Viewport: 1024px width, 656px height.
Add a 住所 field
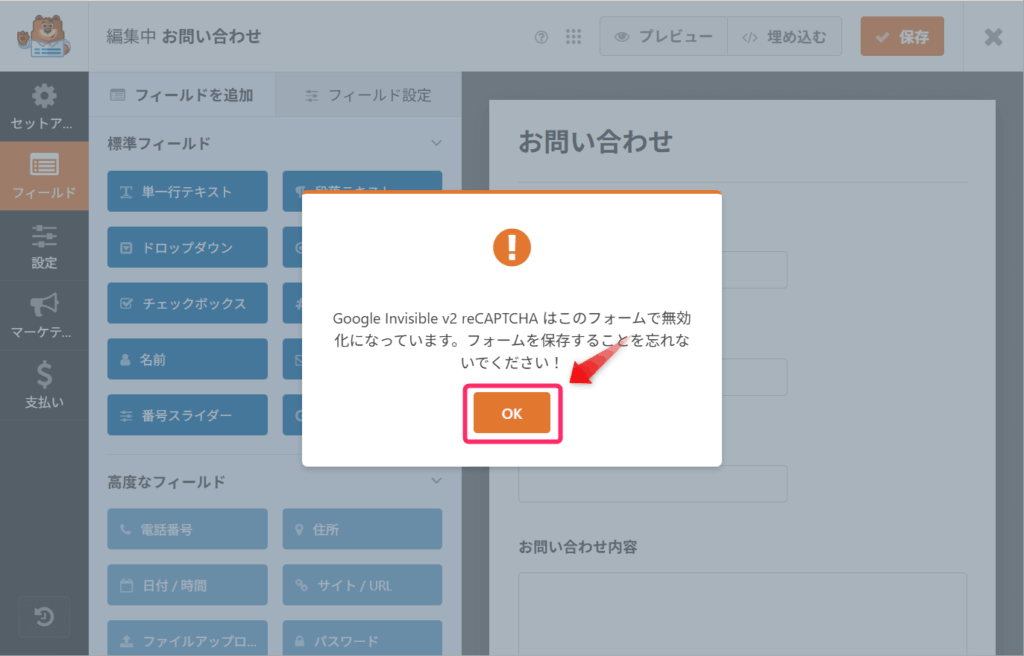coord(362,529)
